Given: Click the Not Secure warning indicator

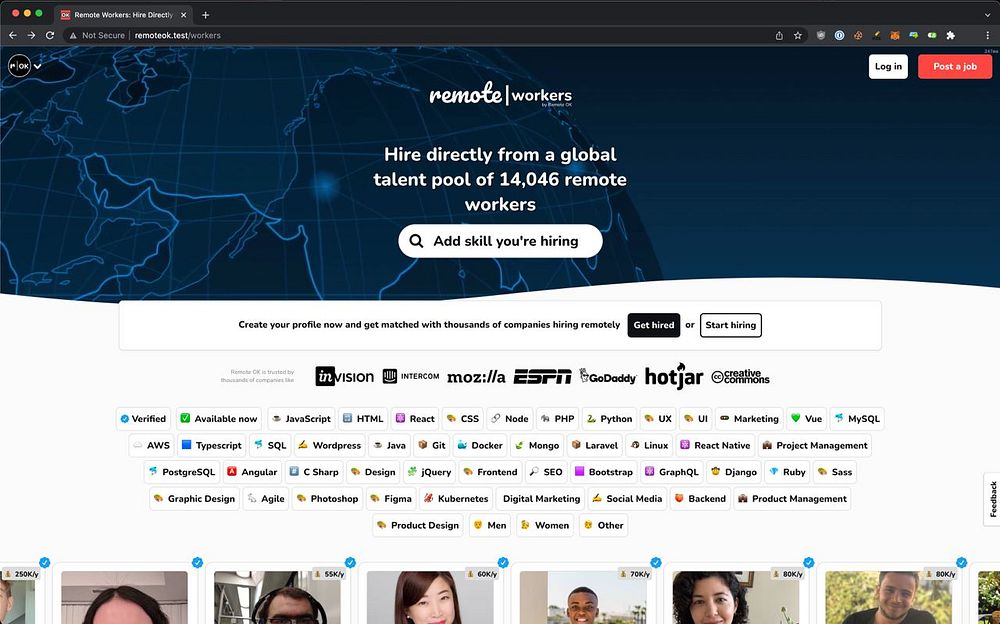Looking at the screenshot, I should pos(97,36).
